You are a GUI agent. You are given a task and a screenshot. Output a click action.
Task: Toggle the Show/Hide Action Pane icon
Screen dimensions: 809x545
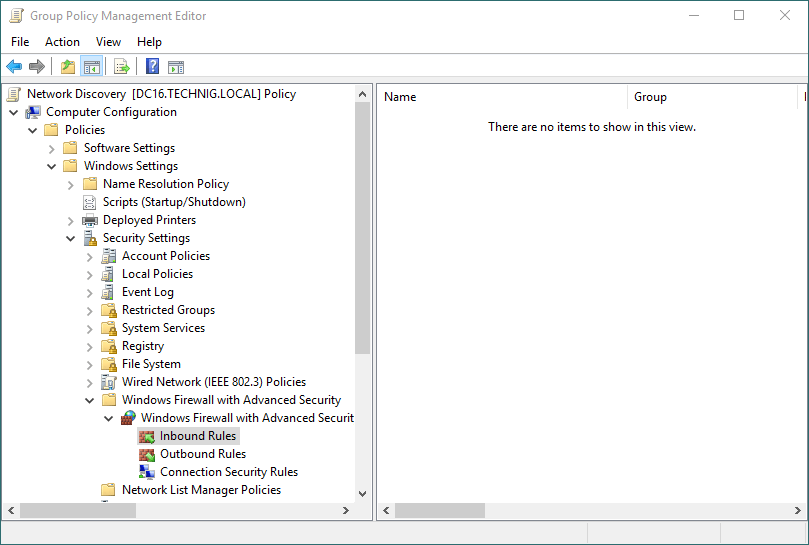[x=176, y=67]
